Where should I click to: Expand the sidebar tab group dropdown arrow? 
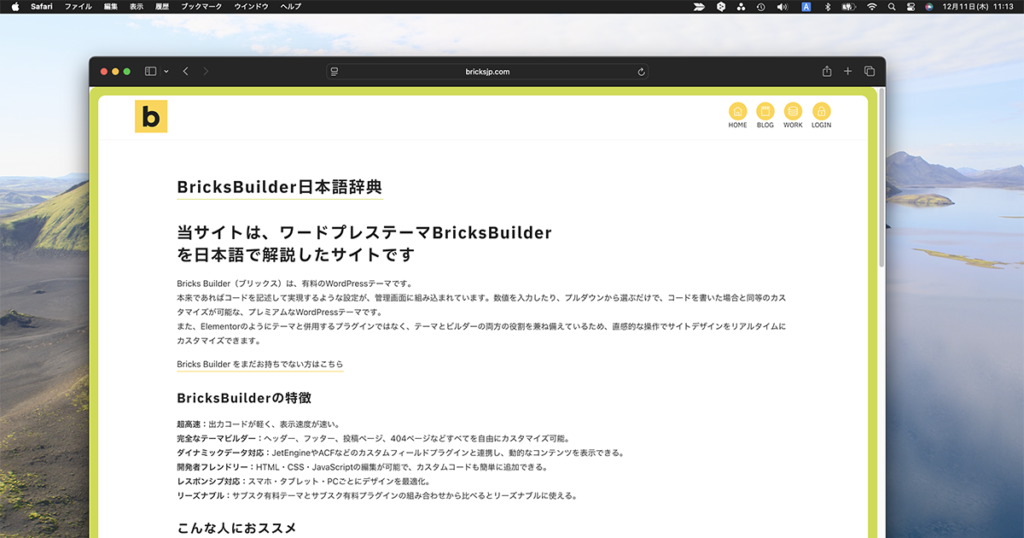point(164,72)
